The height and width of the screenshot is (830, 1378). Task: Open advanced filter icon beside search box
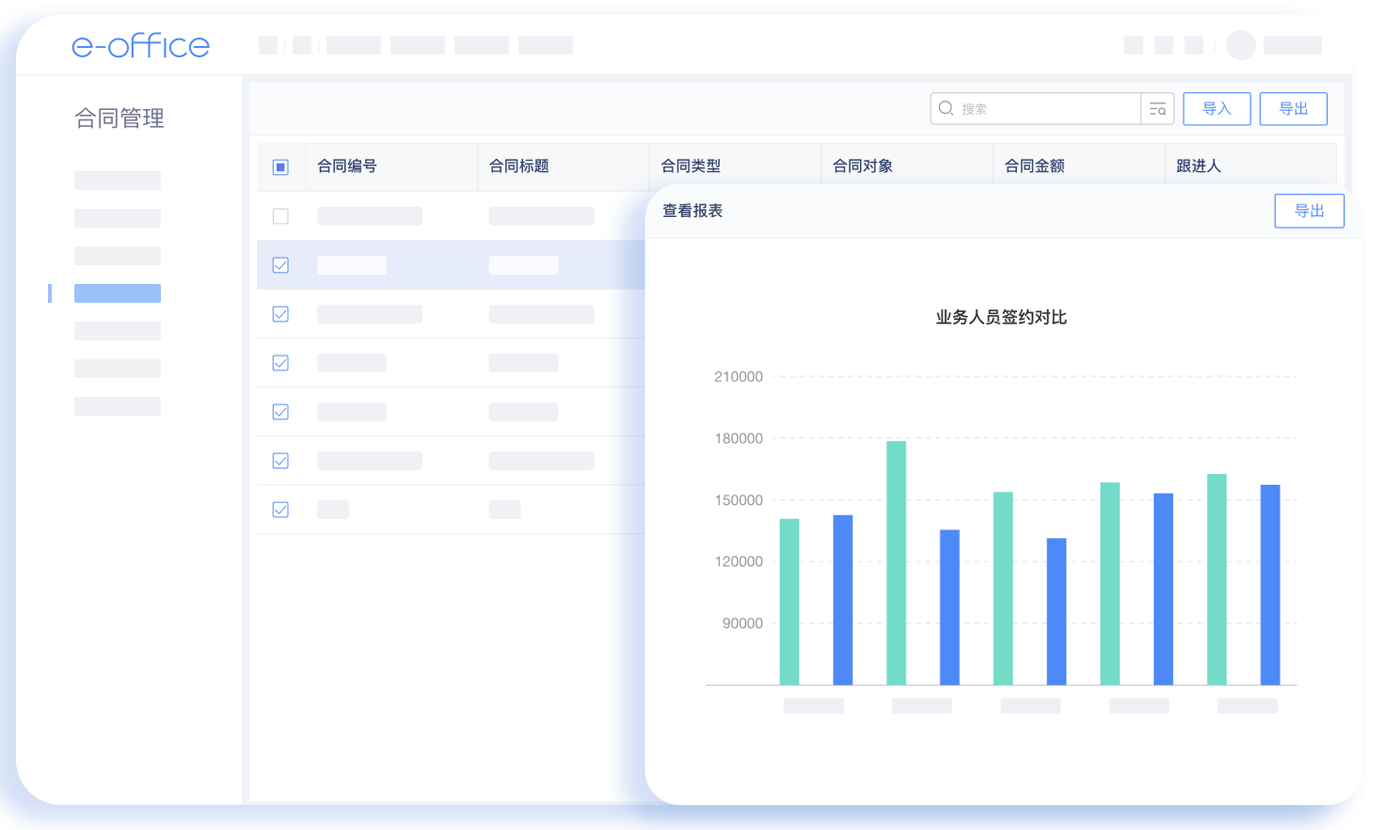pos(1158,109)
